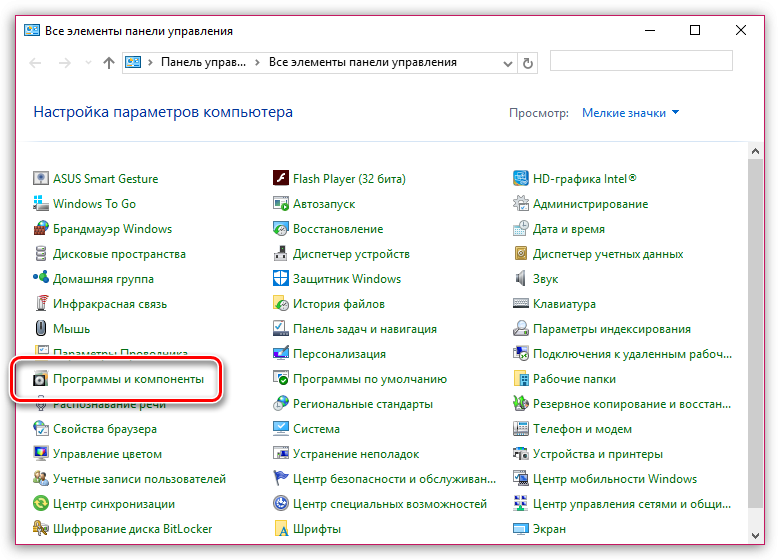Open the Панель задач и навигация link

[x=365, y=329]
